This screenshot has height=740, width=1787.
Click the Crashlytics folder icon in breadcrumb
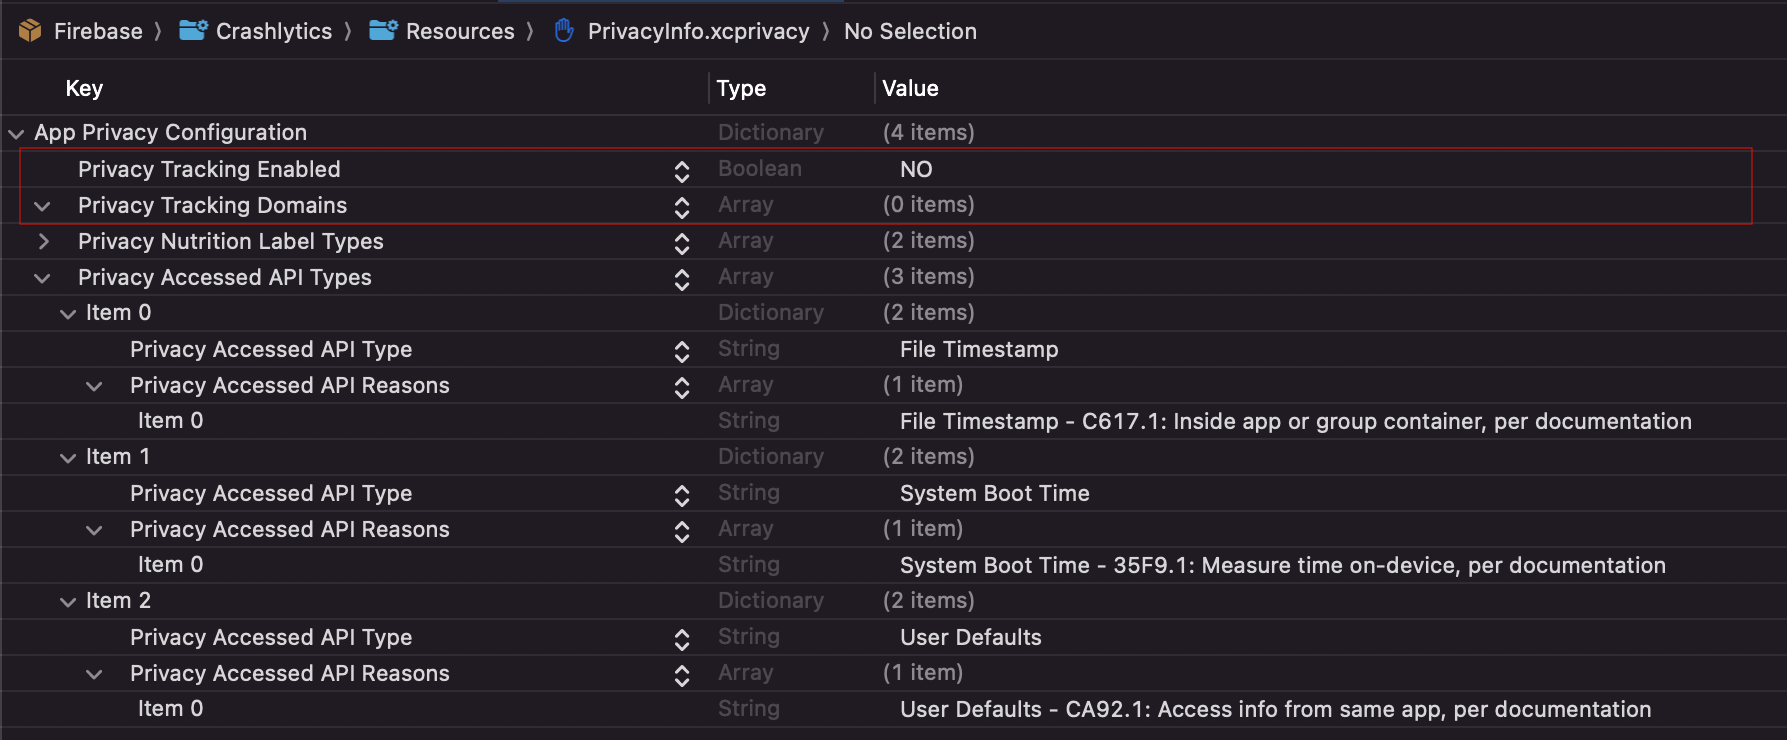pyautogui.click(x=193, y=30)
